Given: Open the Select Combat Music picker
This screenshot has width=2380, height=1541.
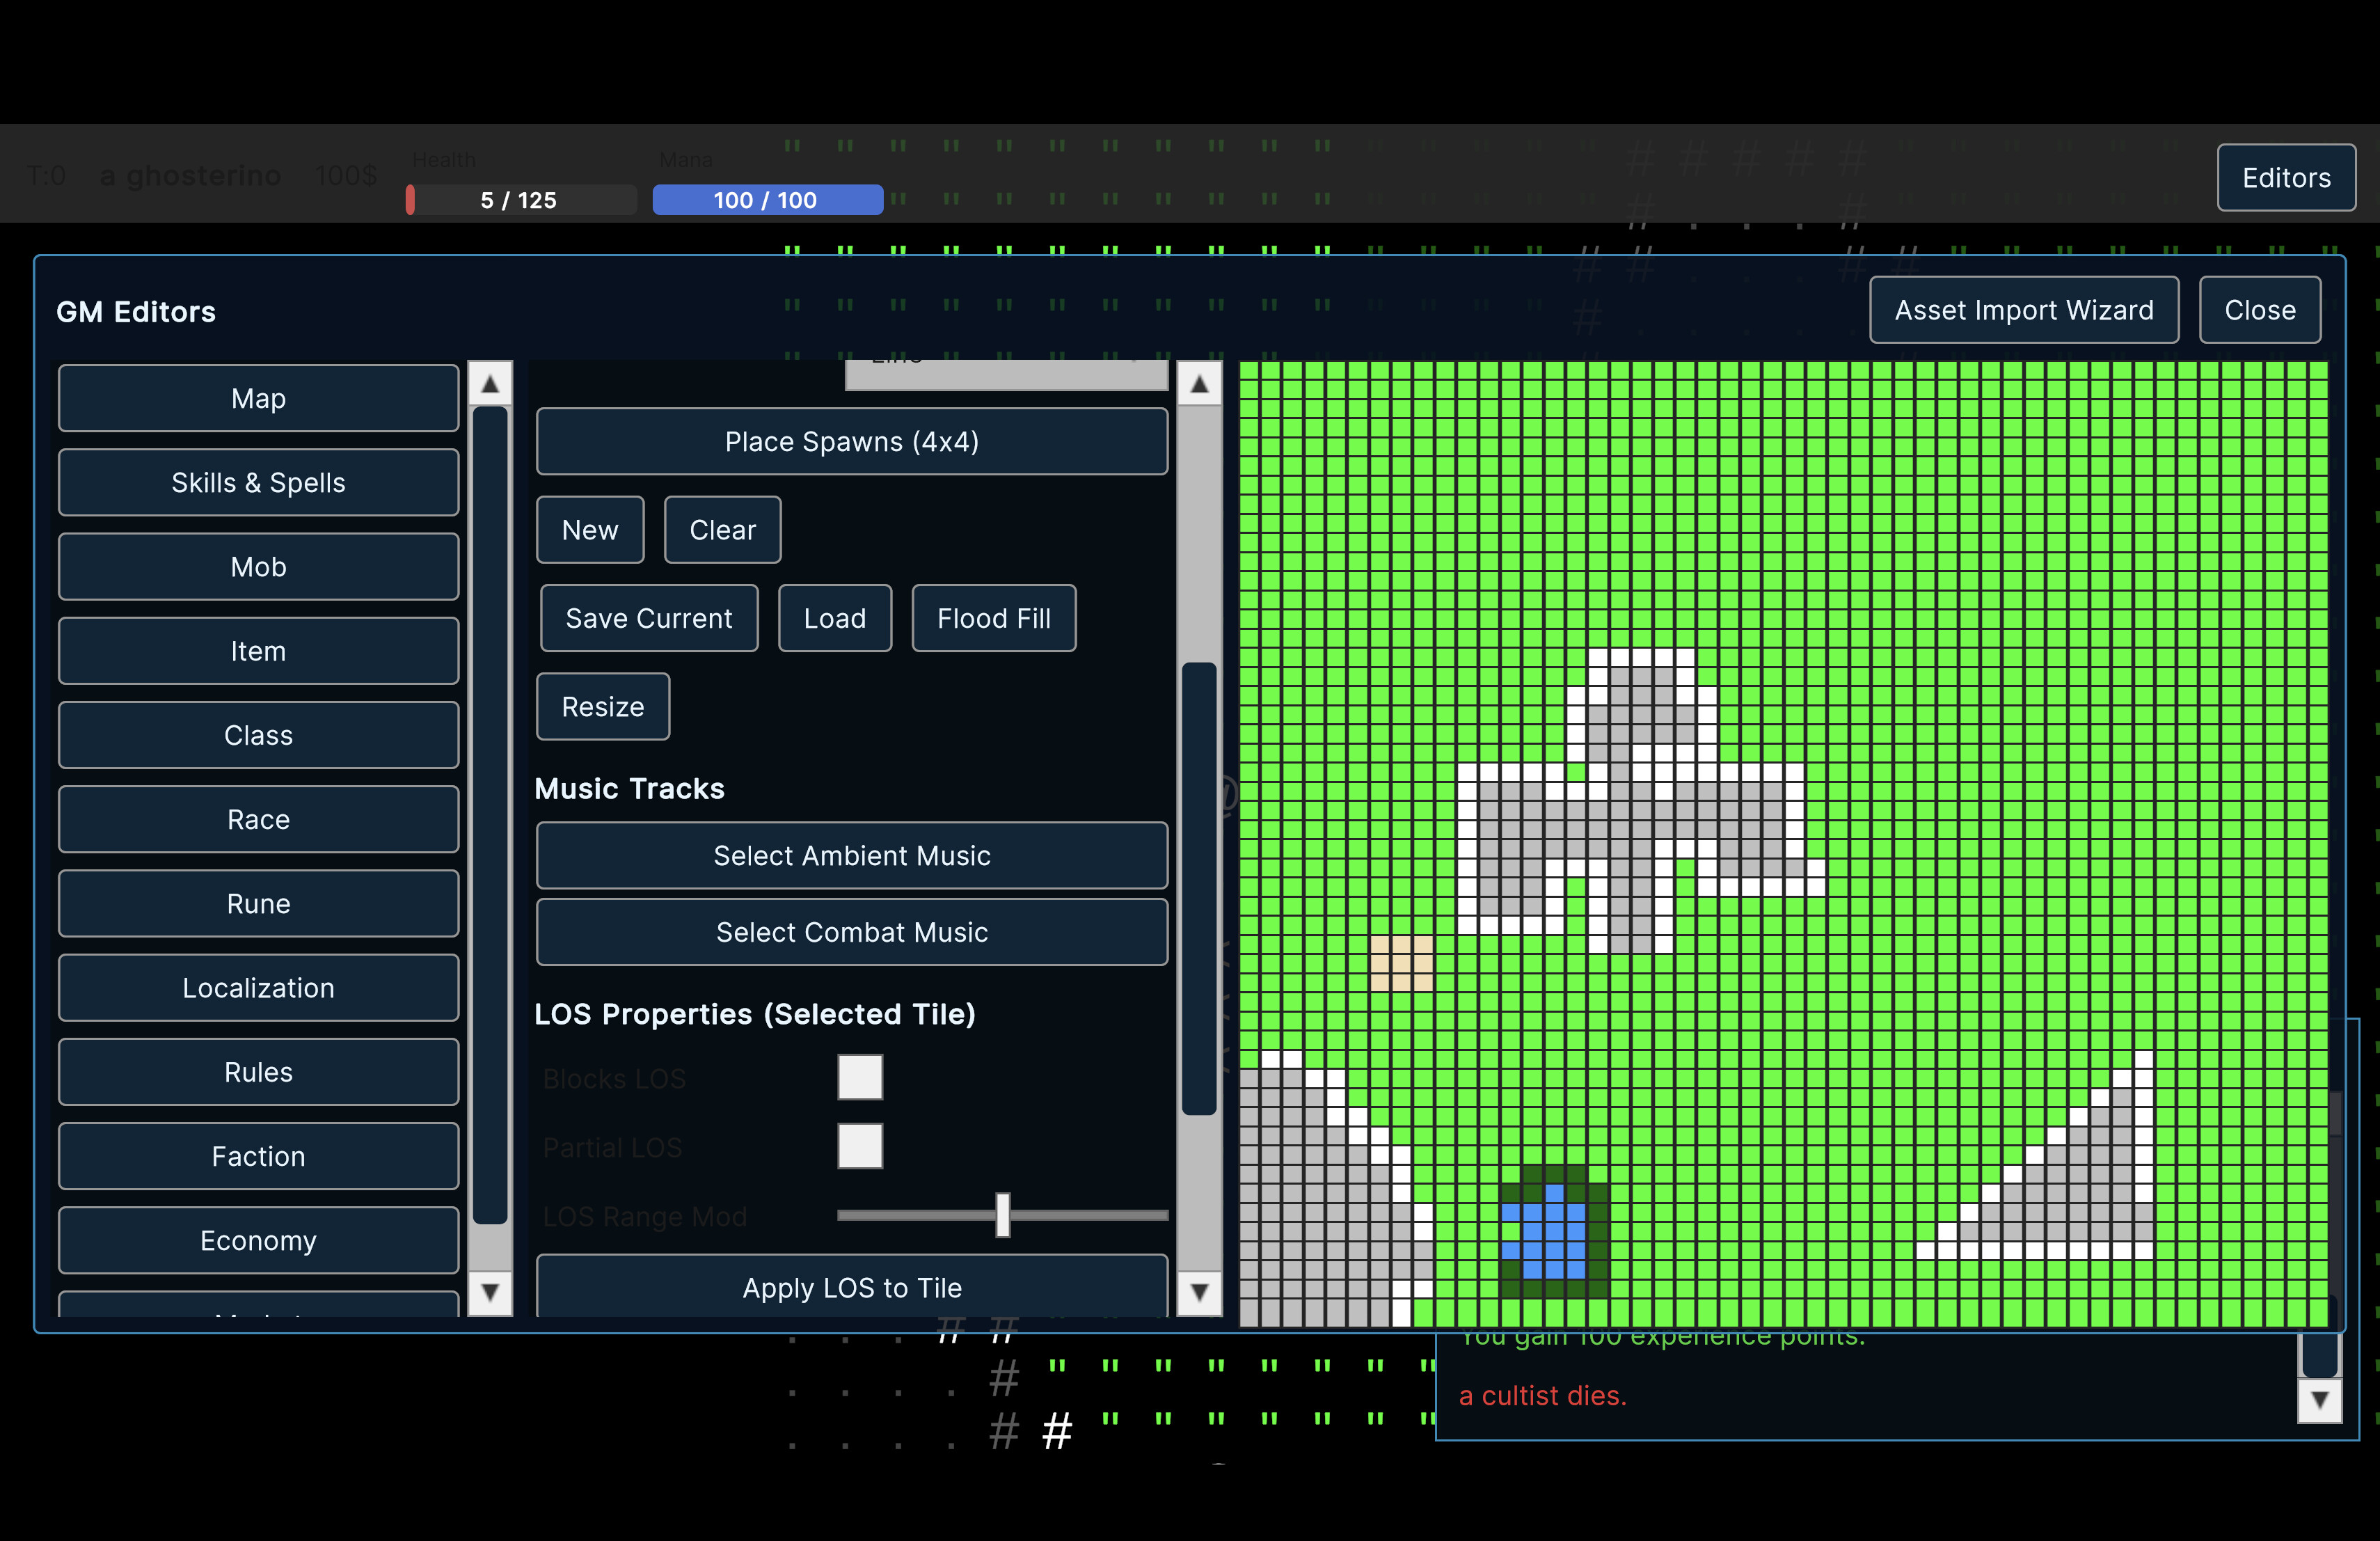Looking at the screenshot, I should click(x=851, y=932).
